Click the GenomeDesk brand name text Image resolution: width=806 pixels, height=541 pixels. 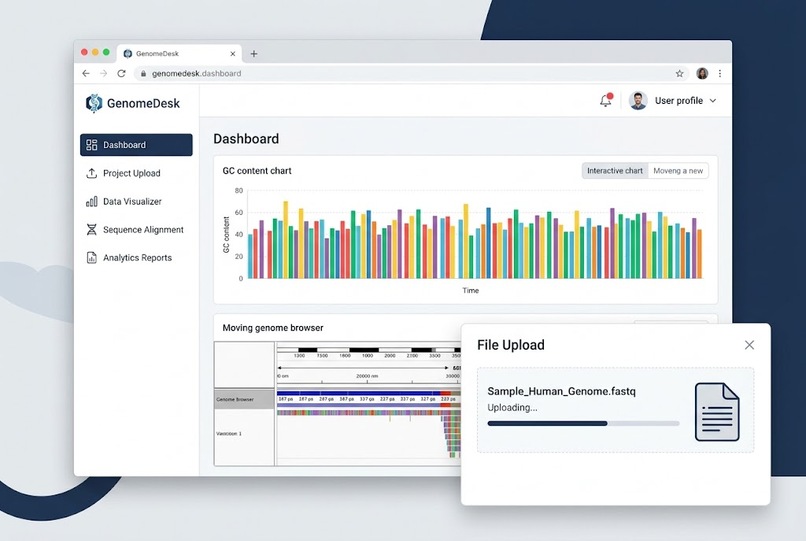(143, 103)
